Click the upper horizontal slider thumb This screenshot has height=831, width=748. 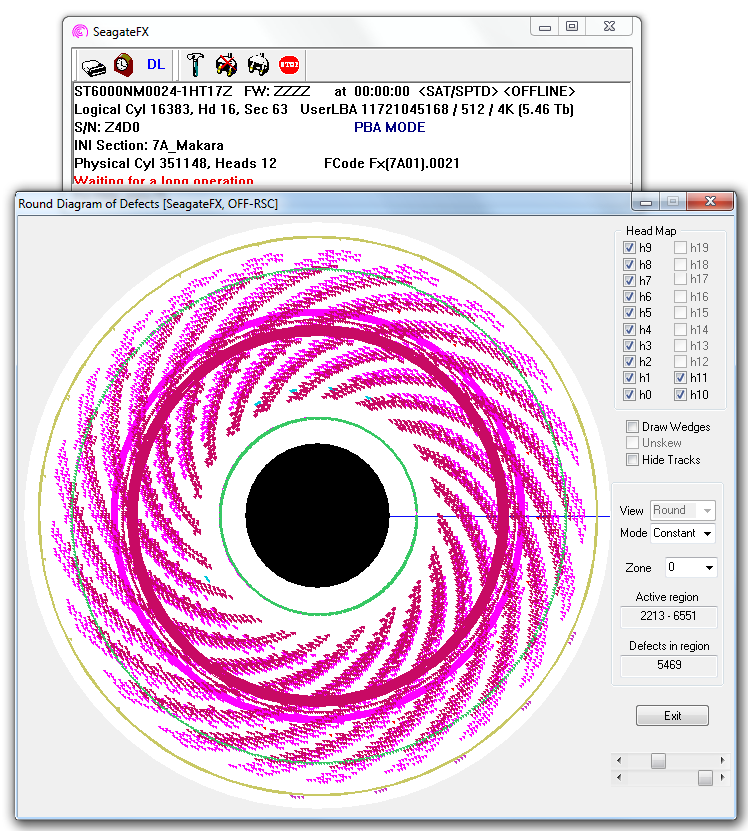tap(658, 761)
